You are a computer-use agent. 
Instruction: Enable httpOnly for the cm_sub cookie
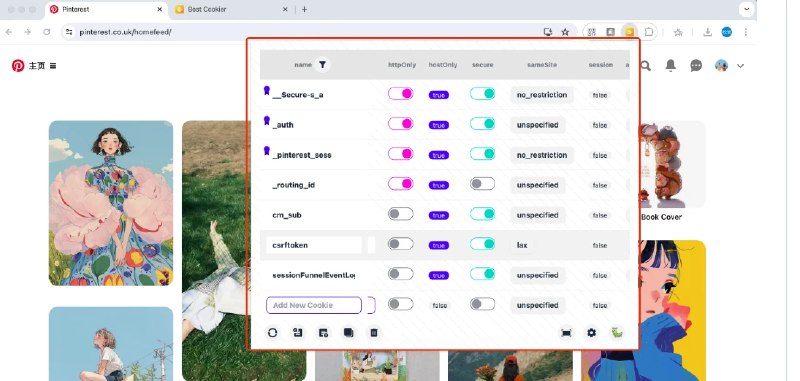[x=401, y=214]
